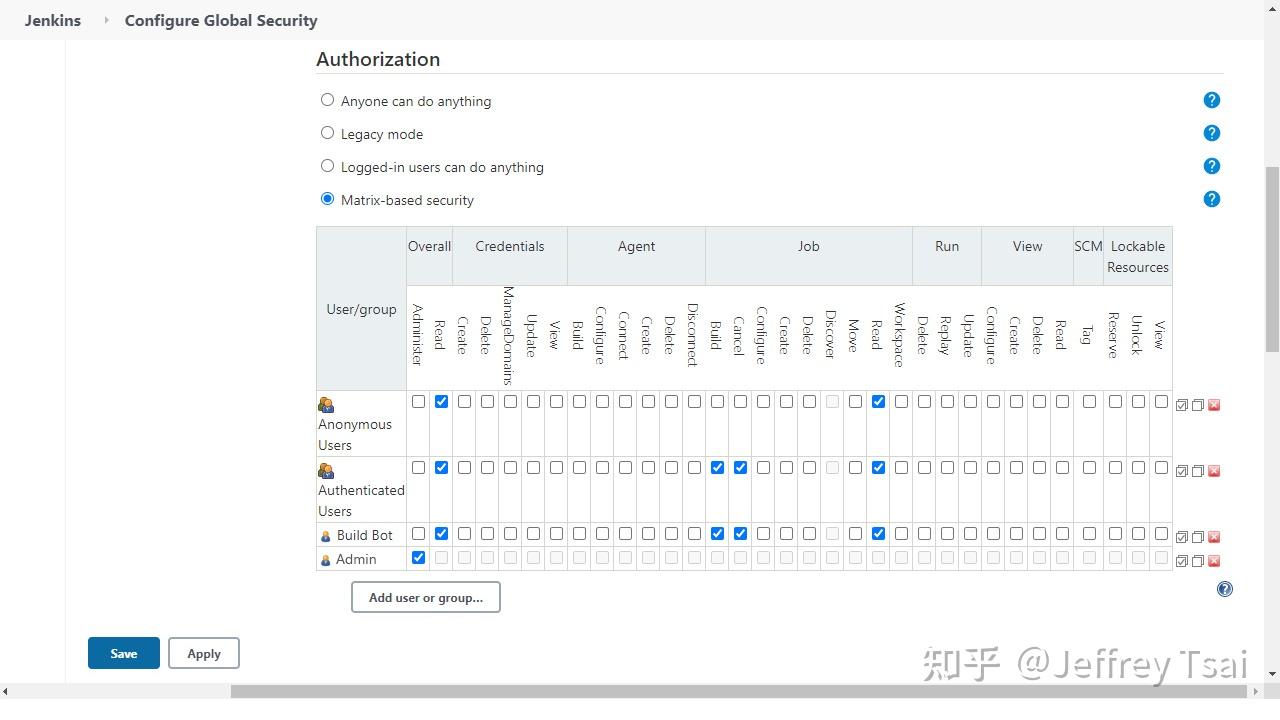Remove the Admin user using the red X icon
Image resolution: width=1280 pixels, height=720 pixels.
(x=1214, y=560)
